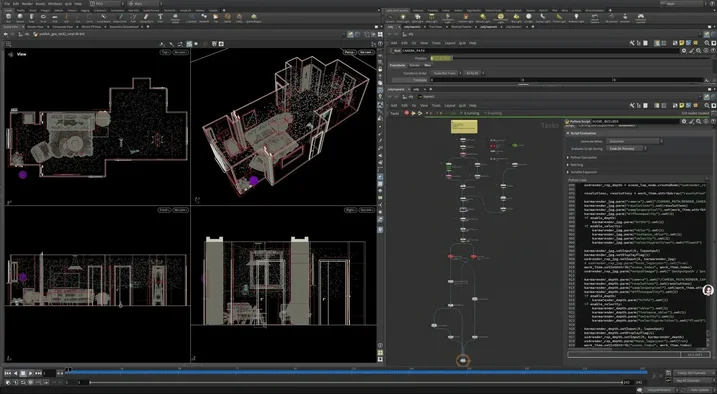Open the Assets menu
Image resolution: width=717 pixels, height=394 pixels.
tap(40, 4)
